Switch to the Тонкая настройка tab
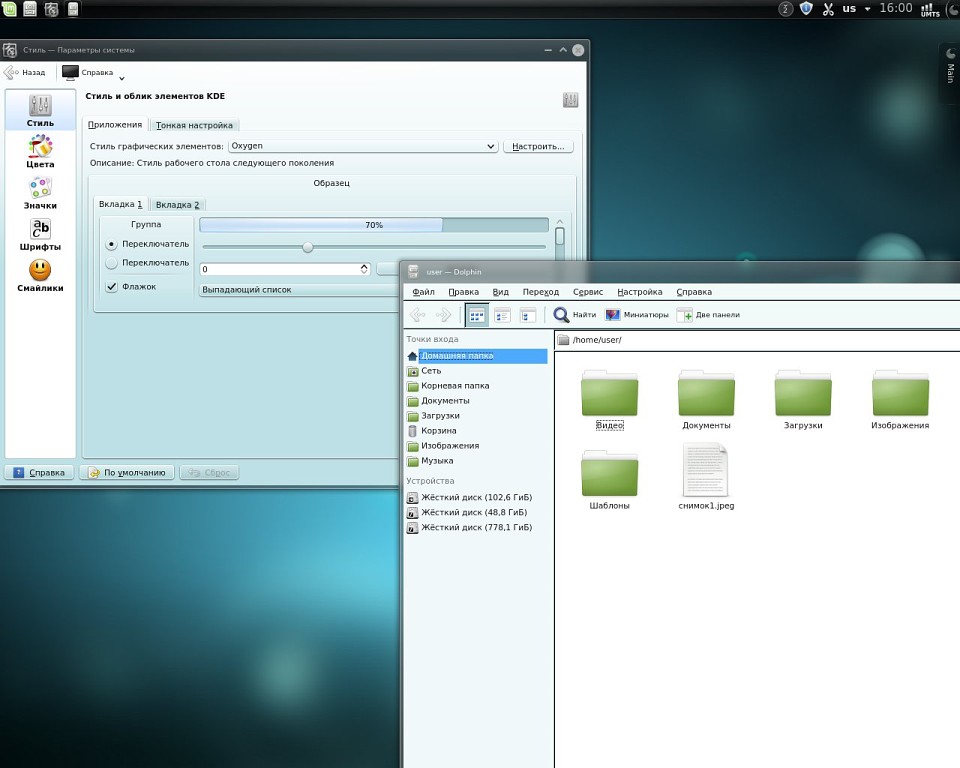The width and height of the screenshot is (960, 768). coord(194,125)
